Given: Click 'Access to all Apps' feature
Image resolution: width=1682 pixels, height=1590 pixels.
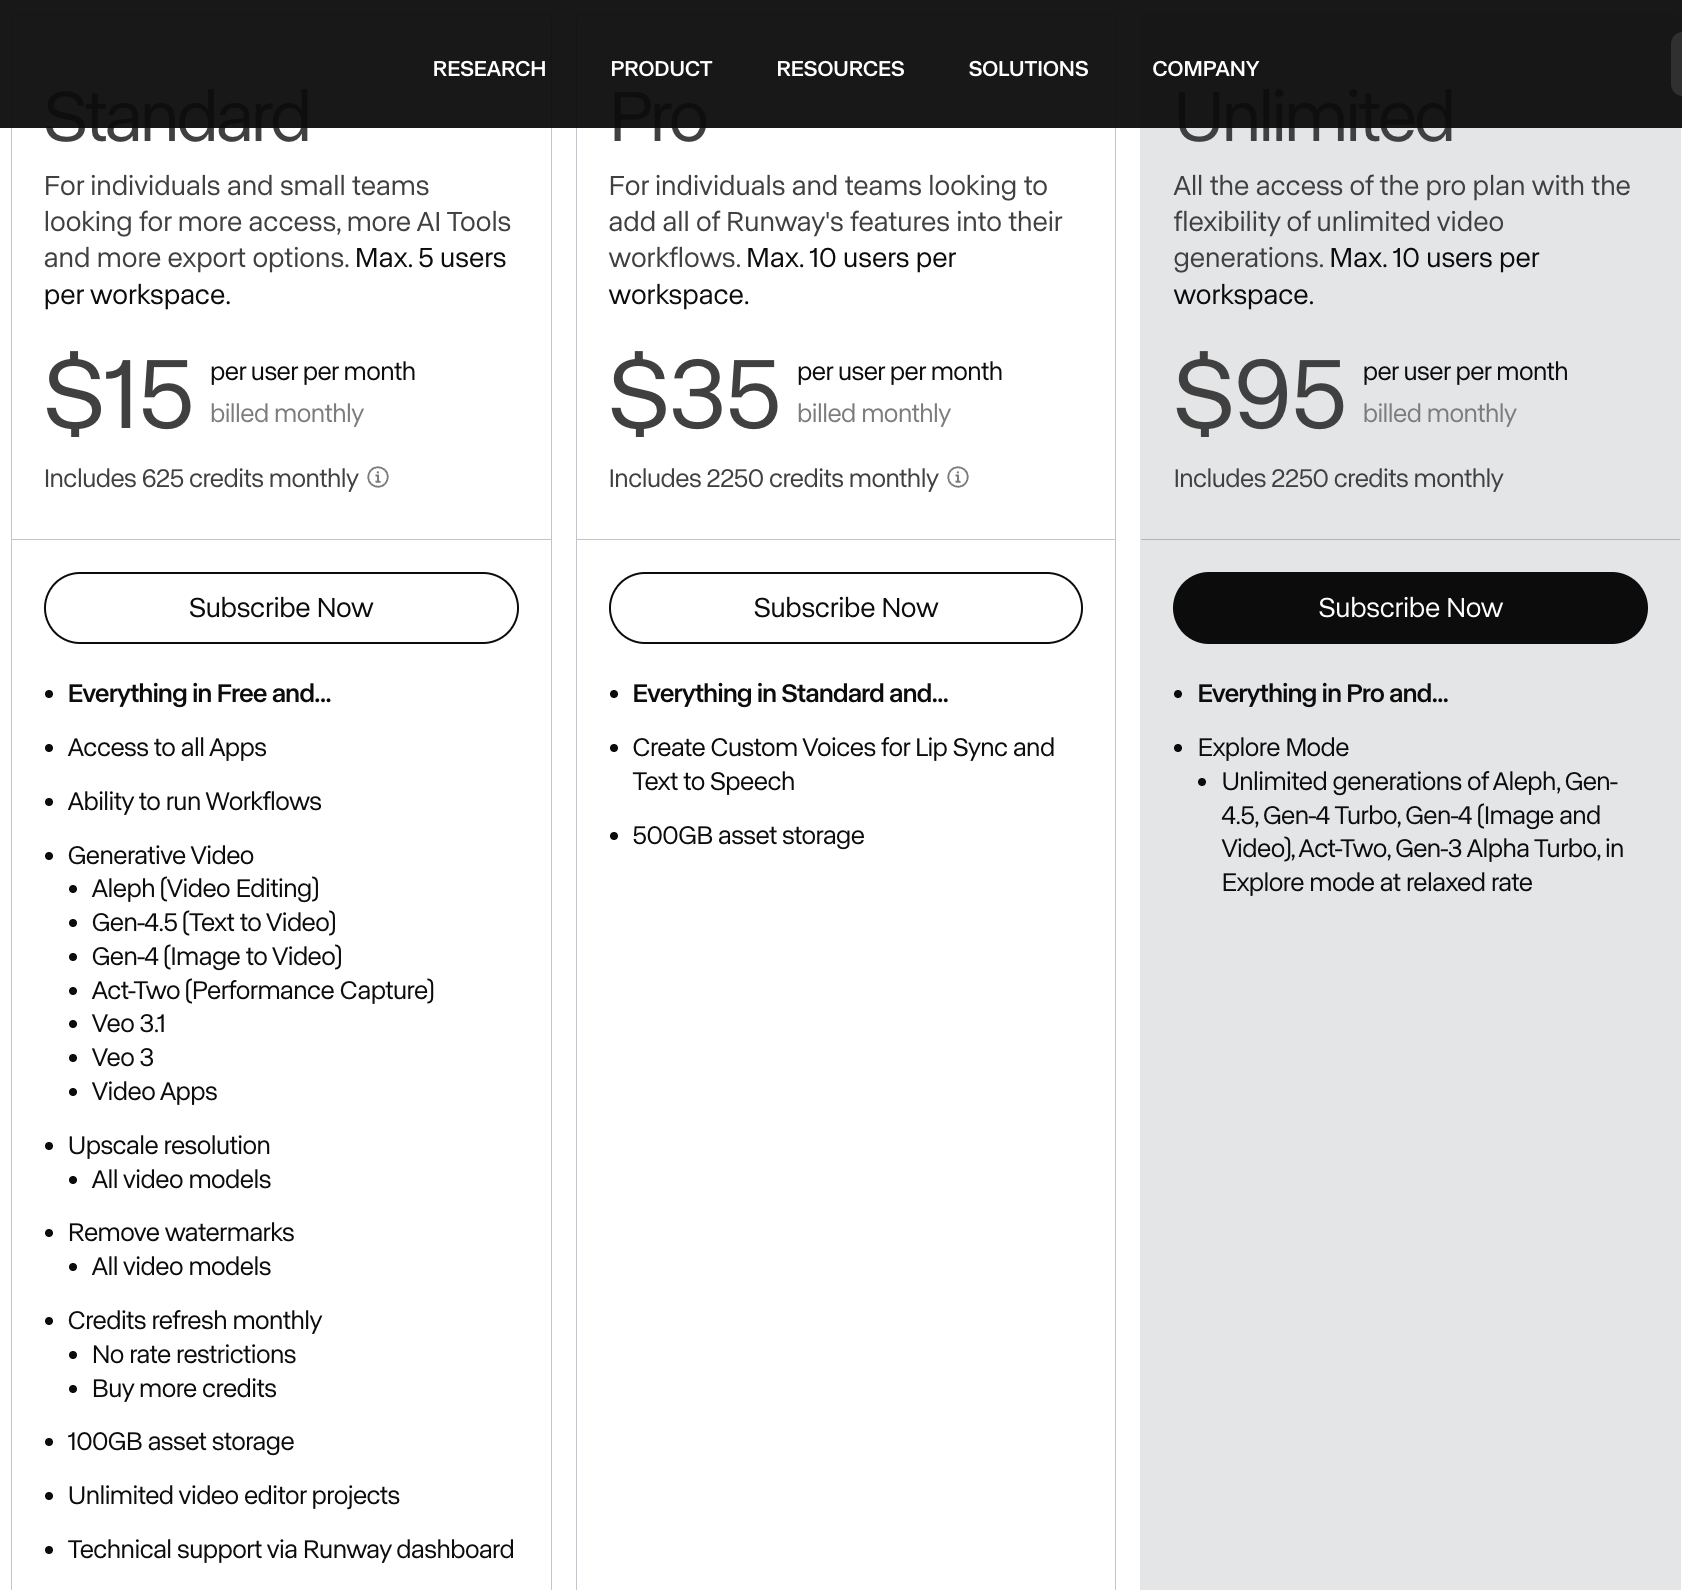Looking at the screenshot, I should 167,748.
